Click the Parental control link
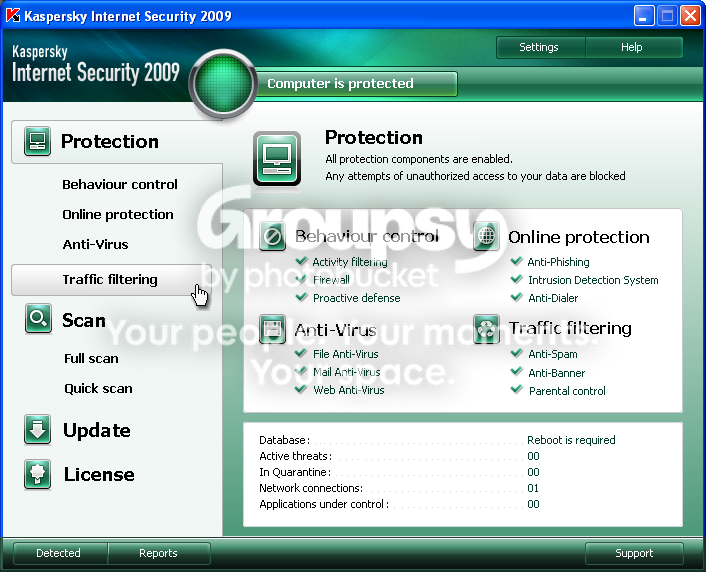 pos(567,391)
